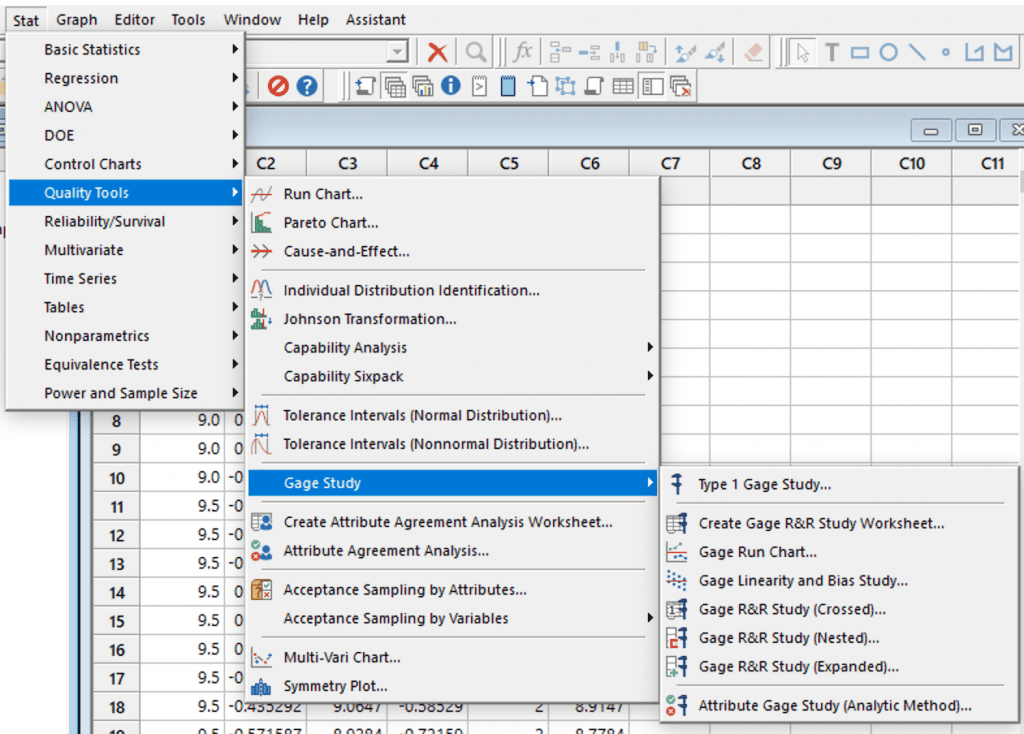Open the Editor menu
This screenshot has height=734, width=1024.
[x=135, y=20]
